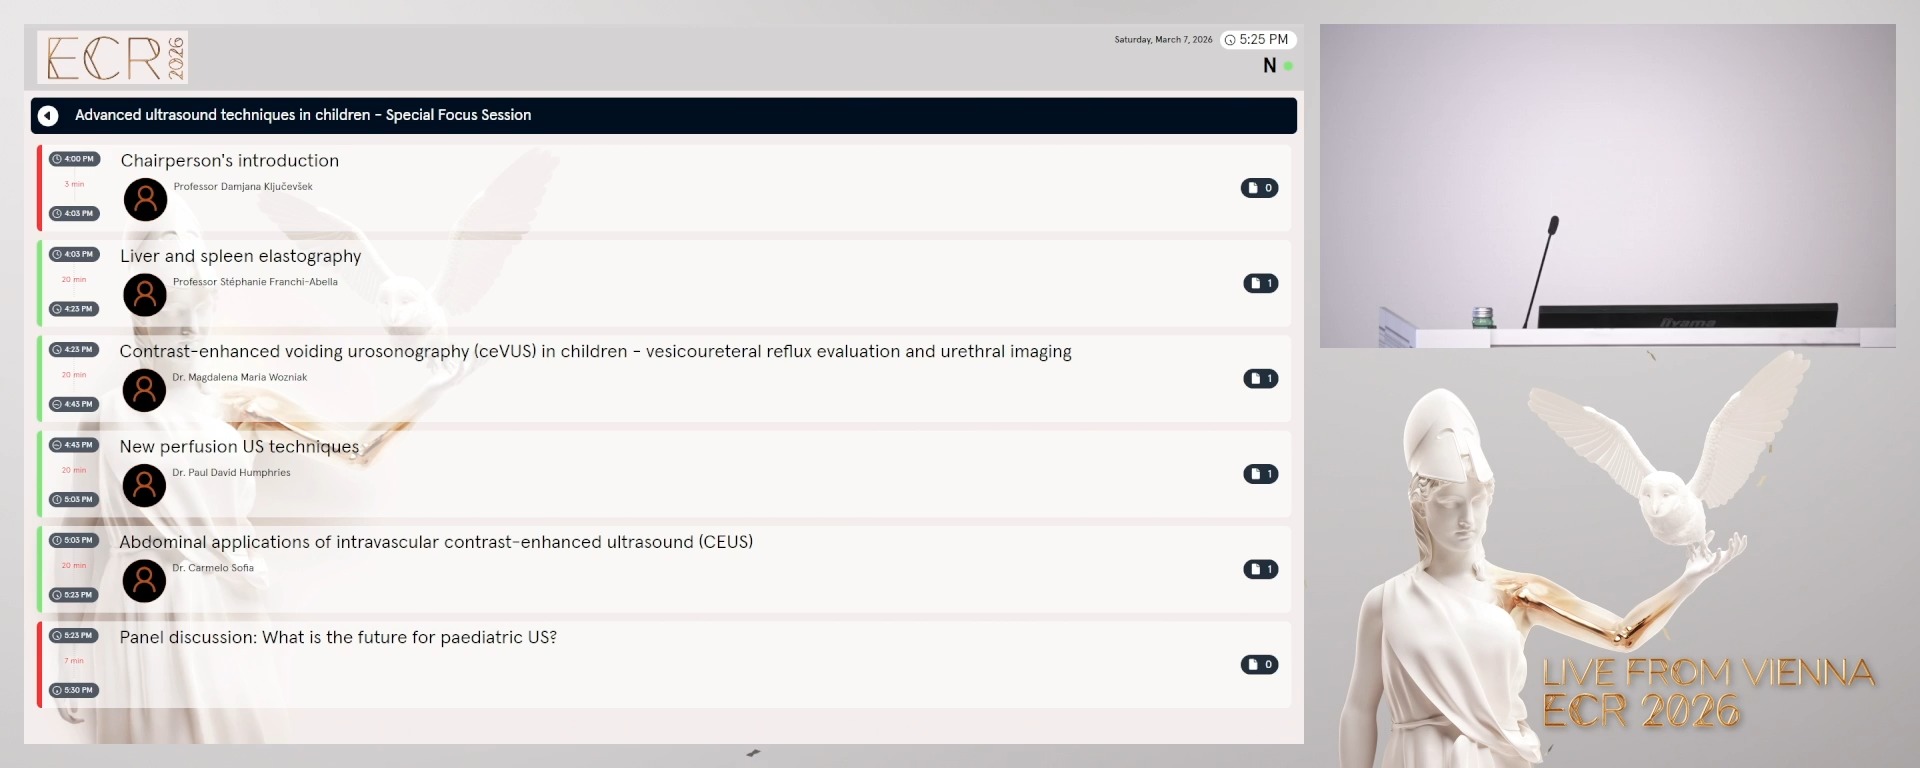
Task: Open documents badge for ceVUS talk
Action: (1260, 379)
